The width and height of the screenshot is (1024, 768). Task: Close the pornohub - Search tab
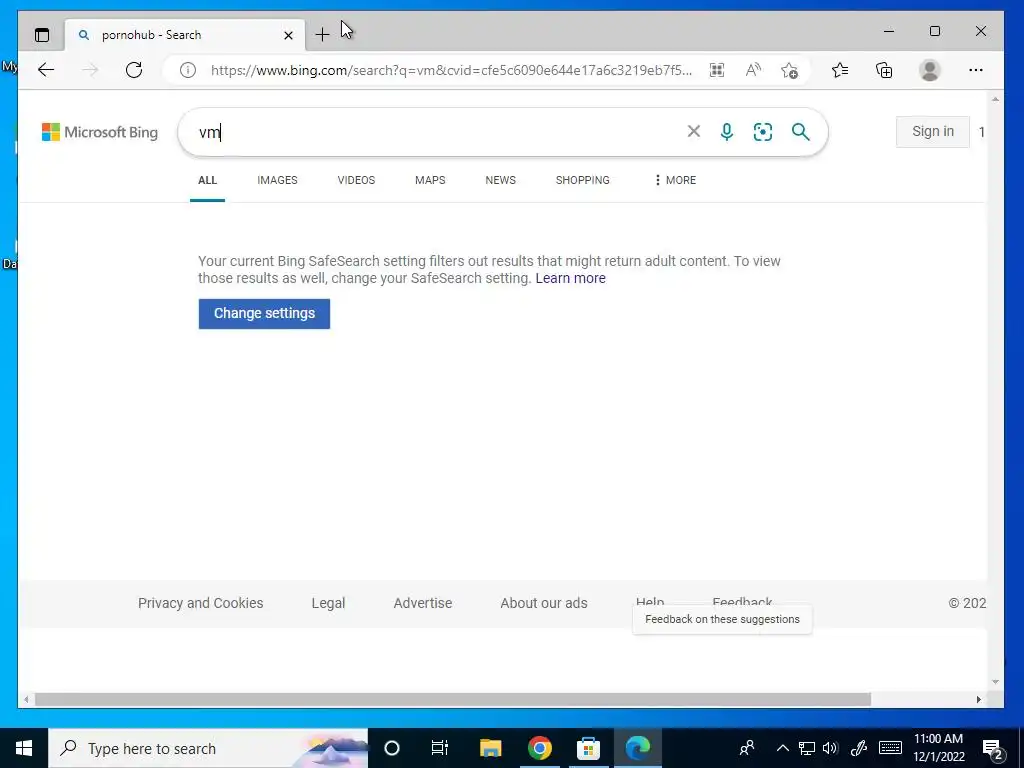[x=288, y=35]
